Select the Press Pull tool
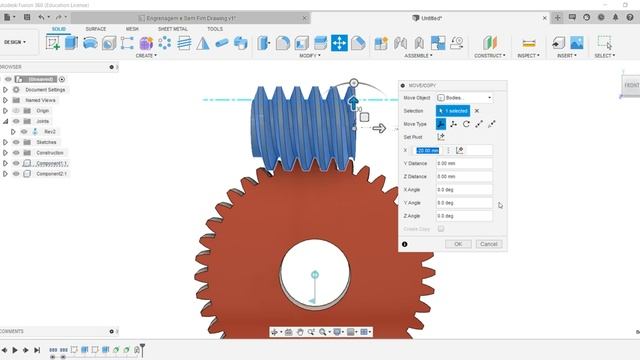The width and height of the screenshot is (640, 360). [x=264, y=43]
